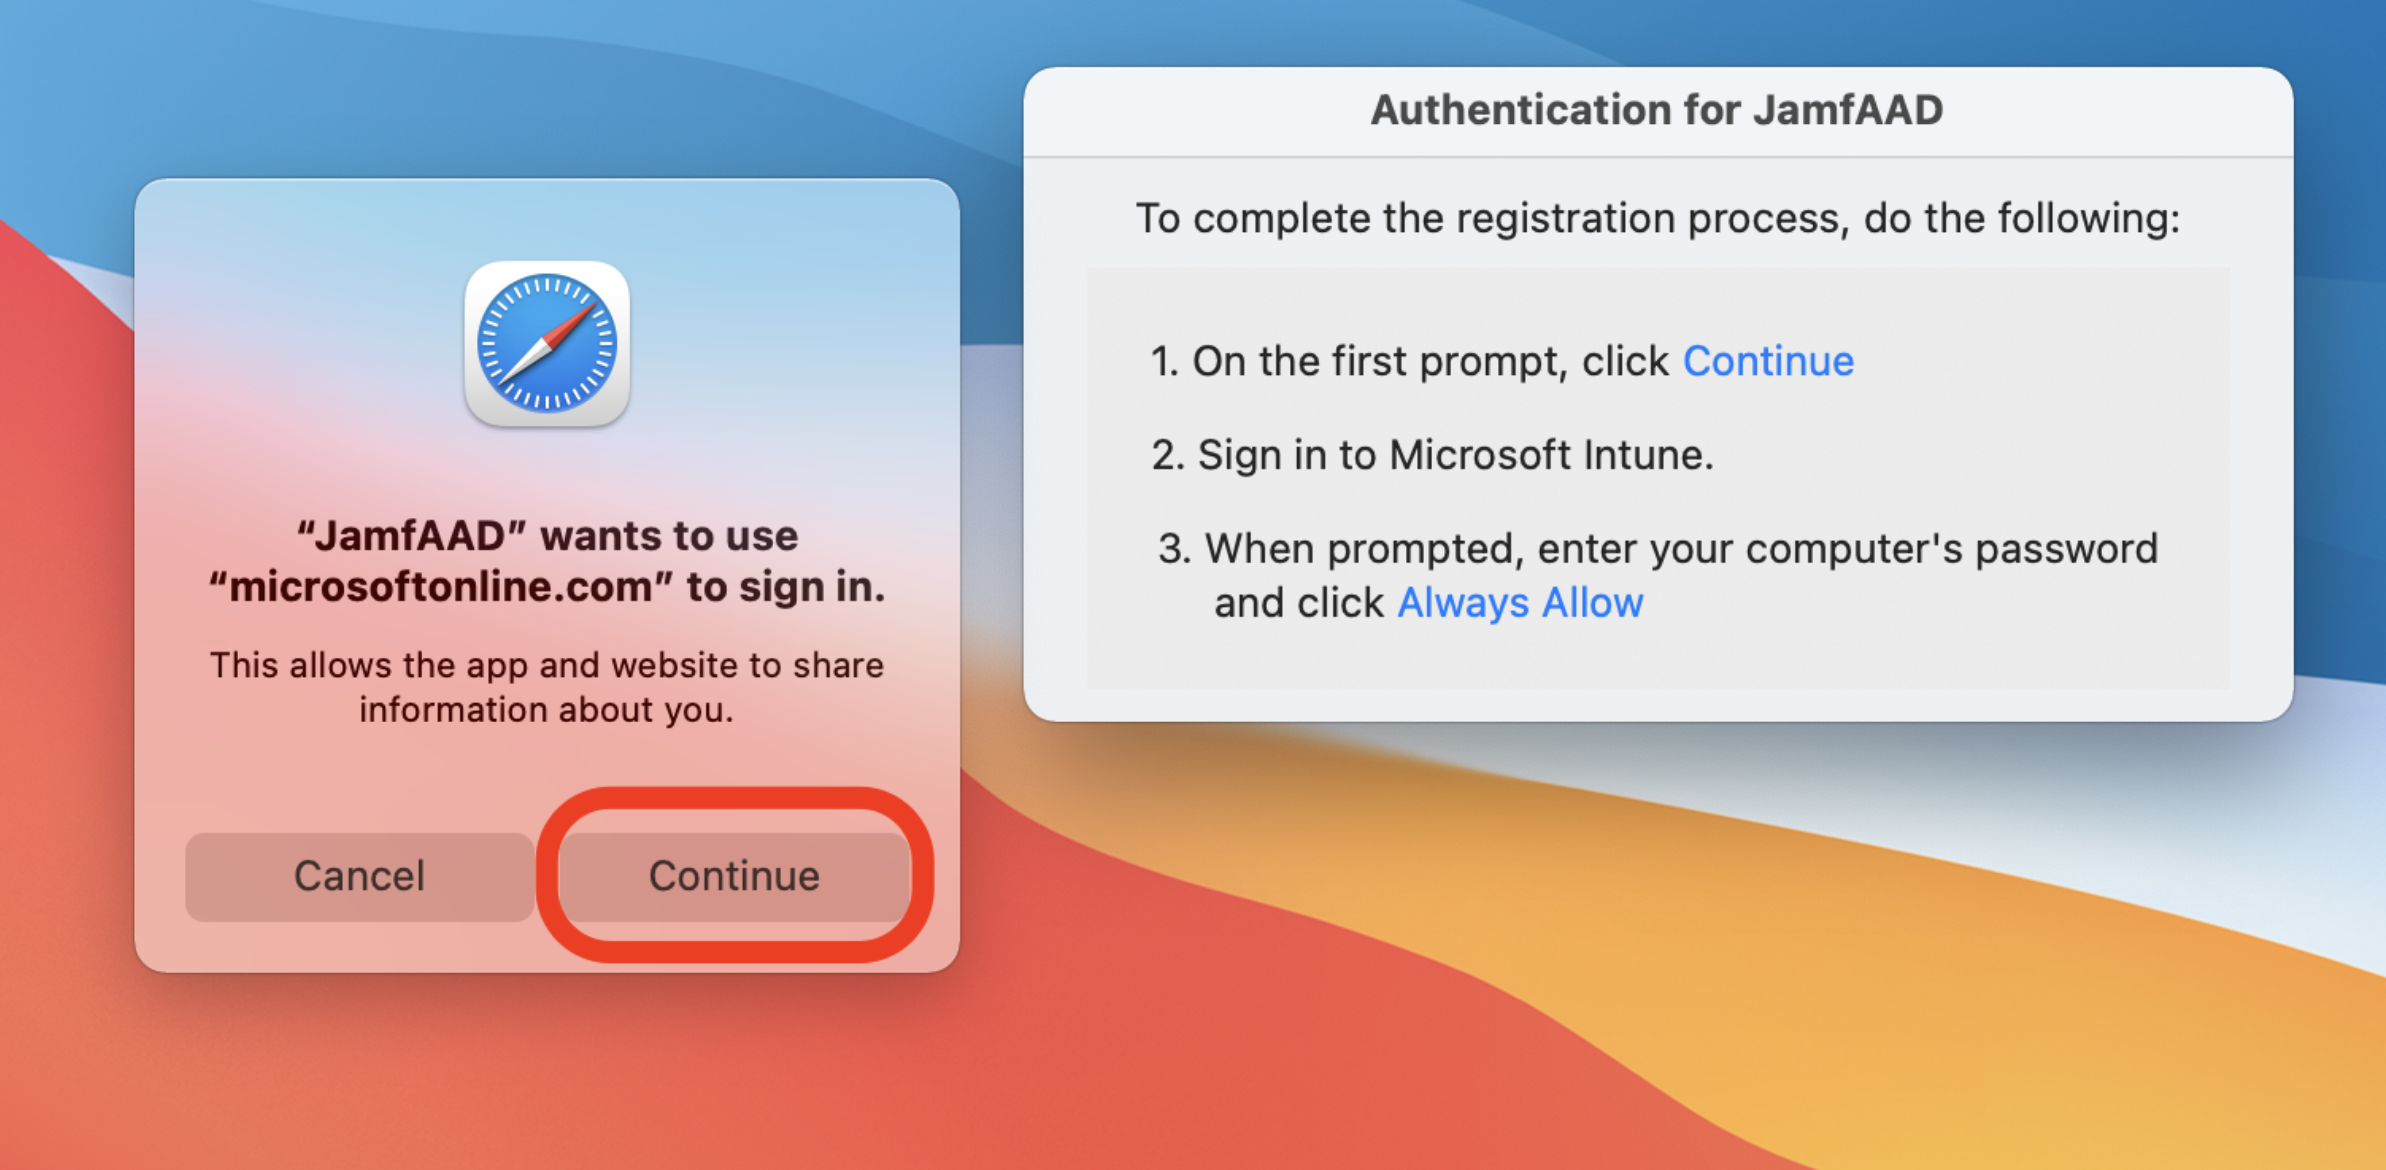Click "This allows the app and website" description
2386x1170 pixels.
547,665
